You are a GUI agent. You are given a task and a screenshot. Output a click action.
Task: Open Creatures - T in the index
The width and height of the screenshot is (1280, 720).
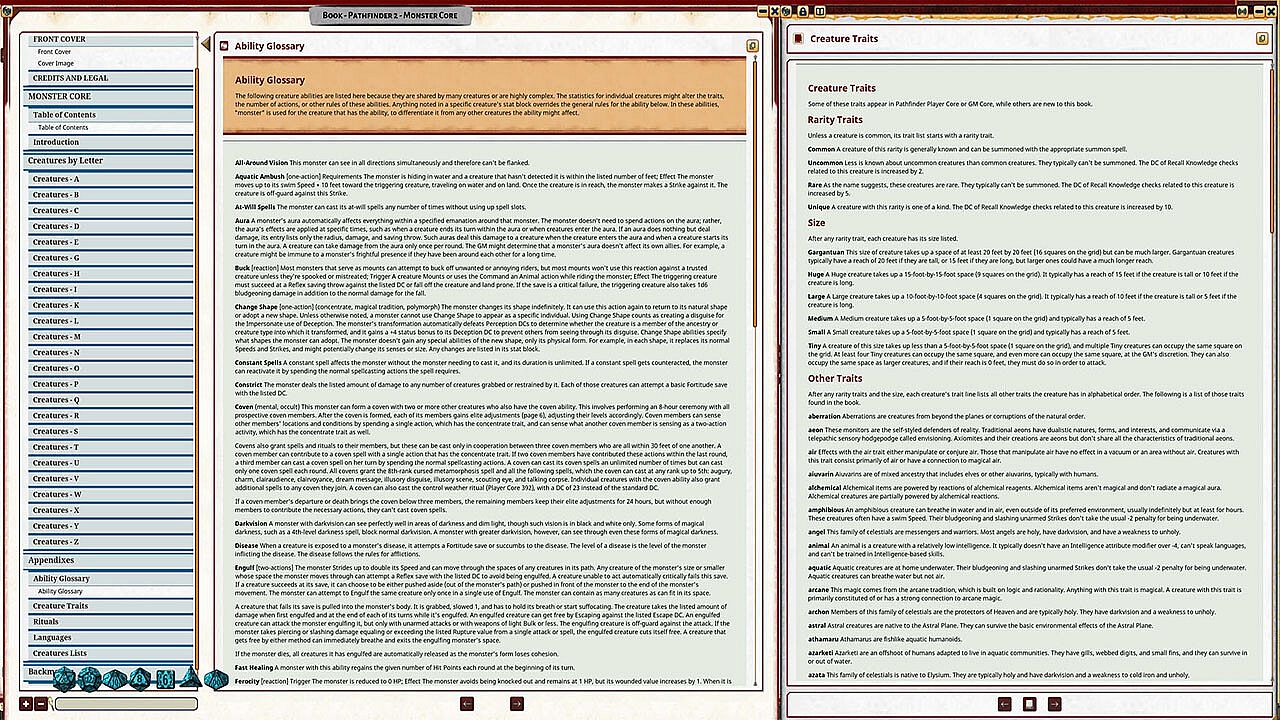(x=109, y=448)
